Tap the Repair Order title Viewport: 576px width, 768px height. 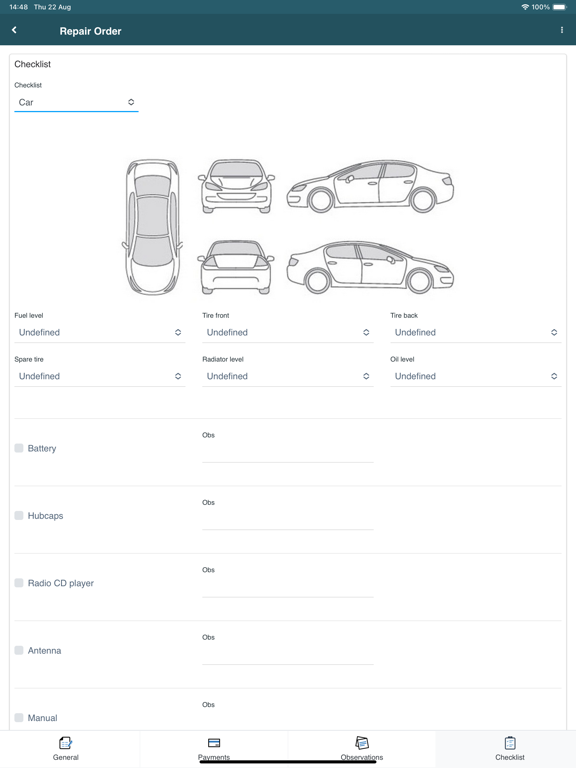pos(91,31)
